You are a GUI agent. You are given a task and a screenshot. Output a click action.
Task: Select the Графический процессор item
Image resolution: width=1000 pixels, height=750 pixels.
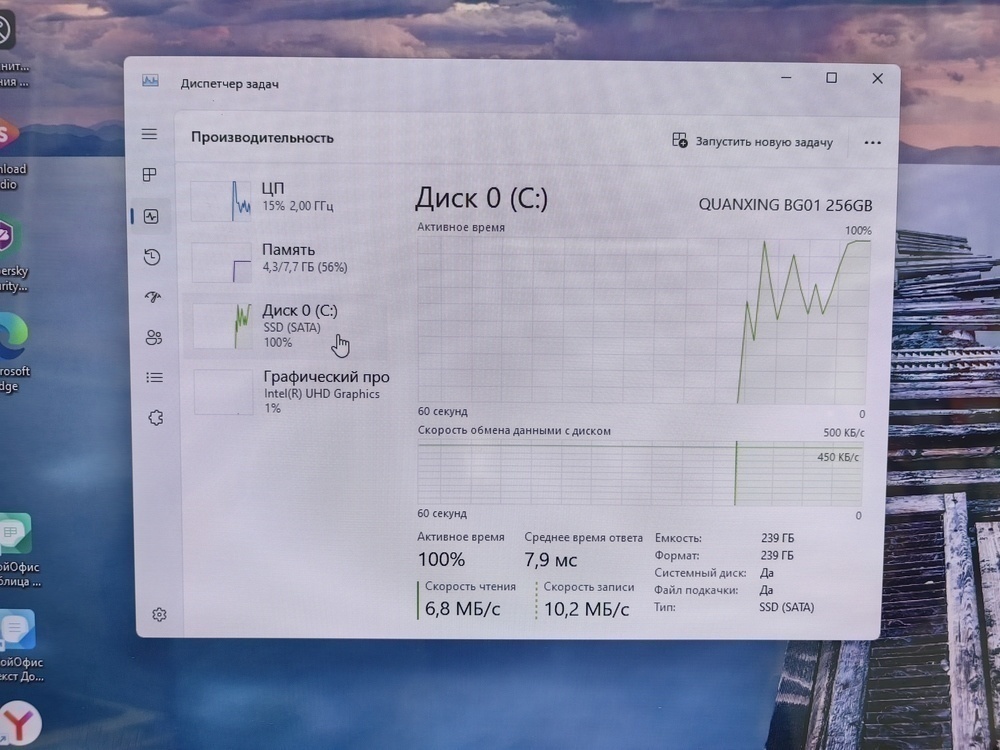tap(290, 391)
